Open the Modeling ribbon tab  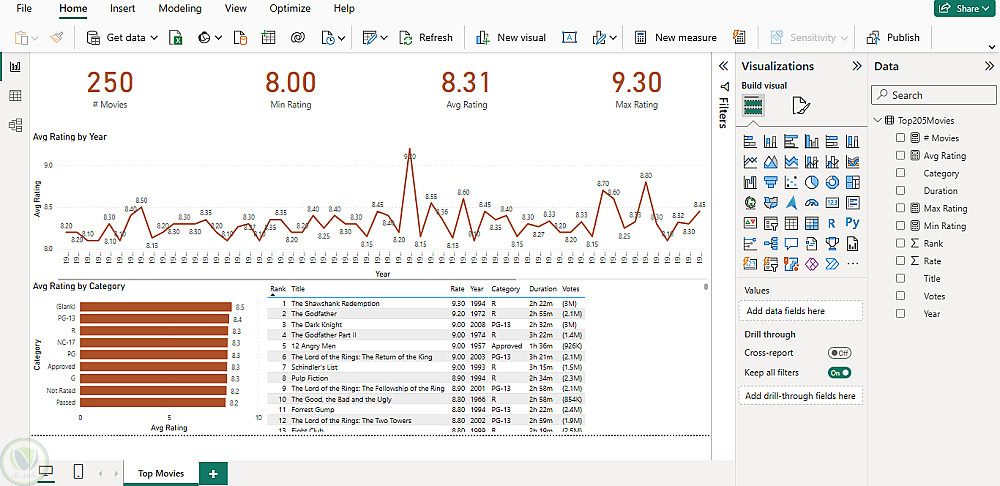(x=180, y=9)
